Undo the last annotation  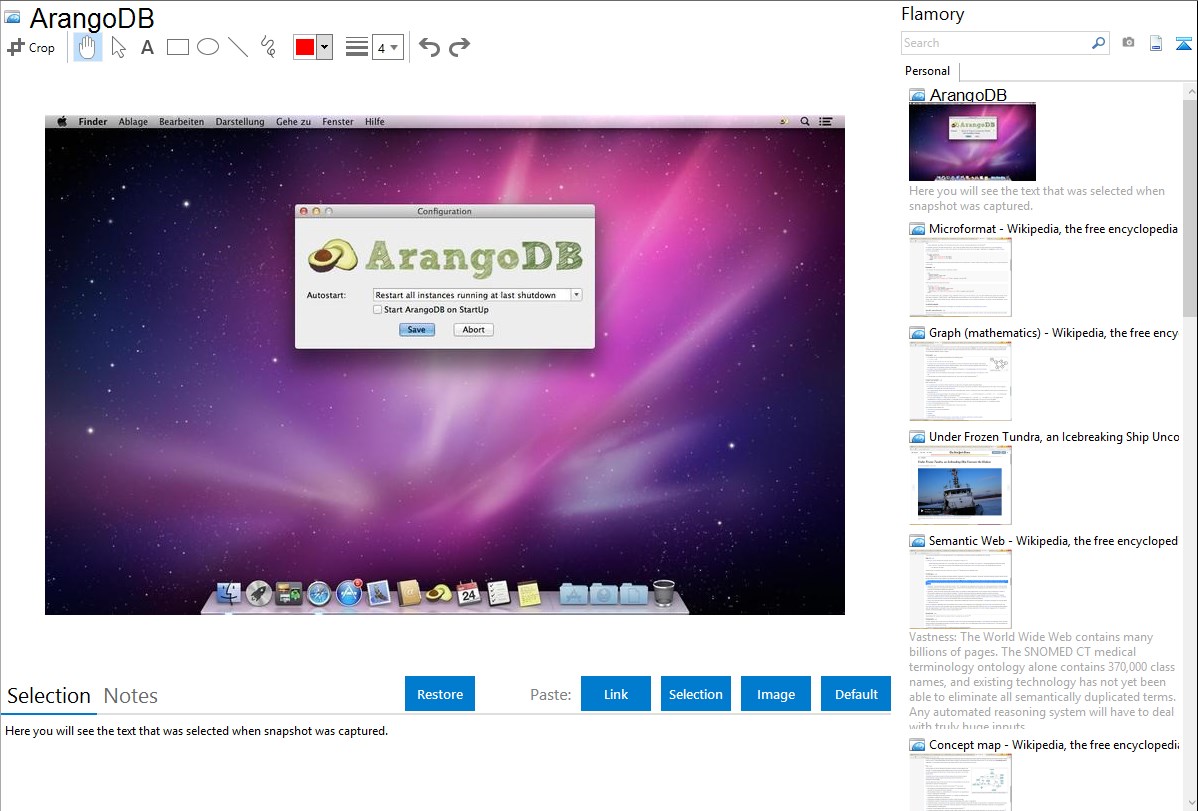click(x=429, y=47)
